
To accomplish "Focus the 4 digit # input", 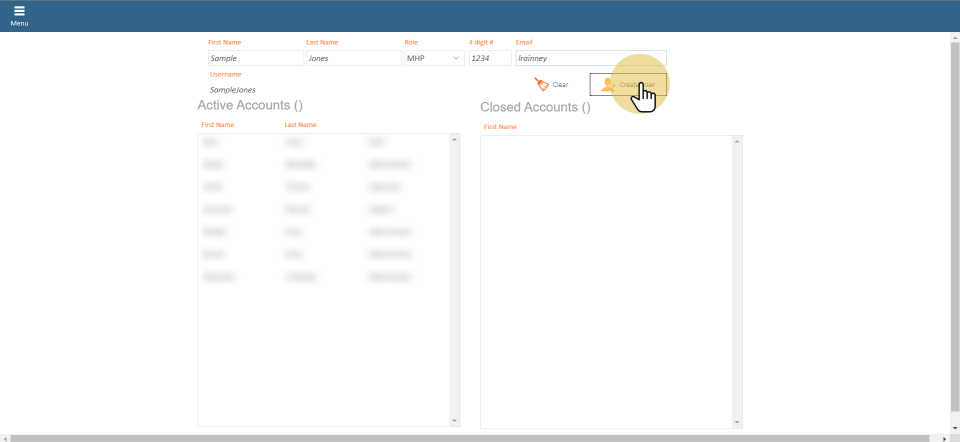I will click(x=489, y=58).
